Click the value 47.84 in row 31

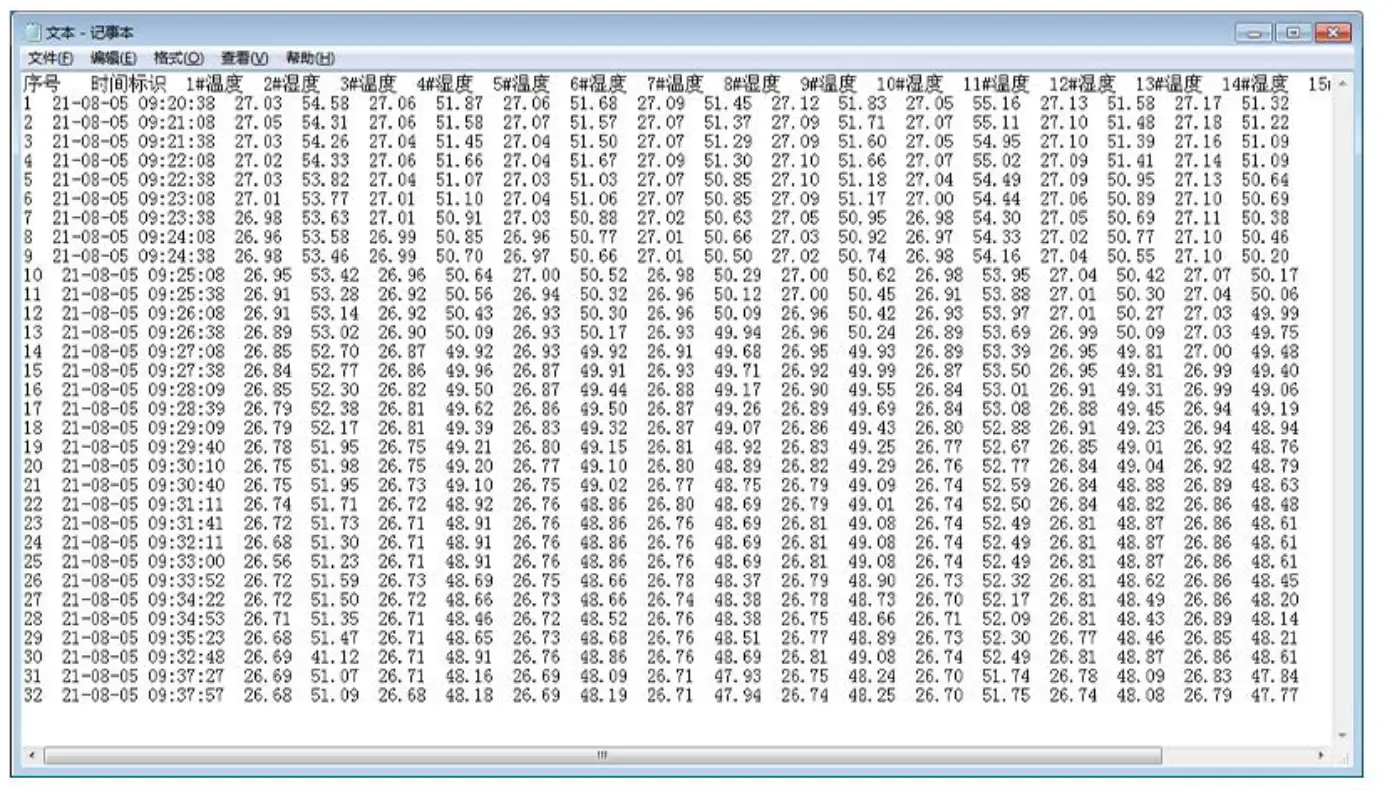[1274, 676]
